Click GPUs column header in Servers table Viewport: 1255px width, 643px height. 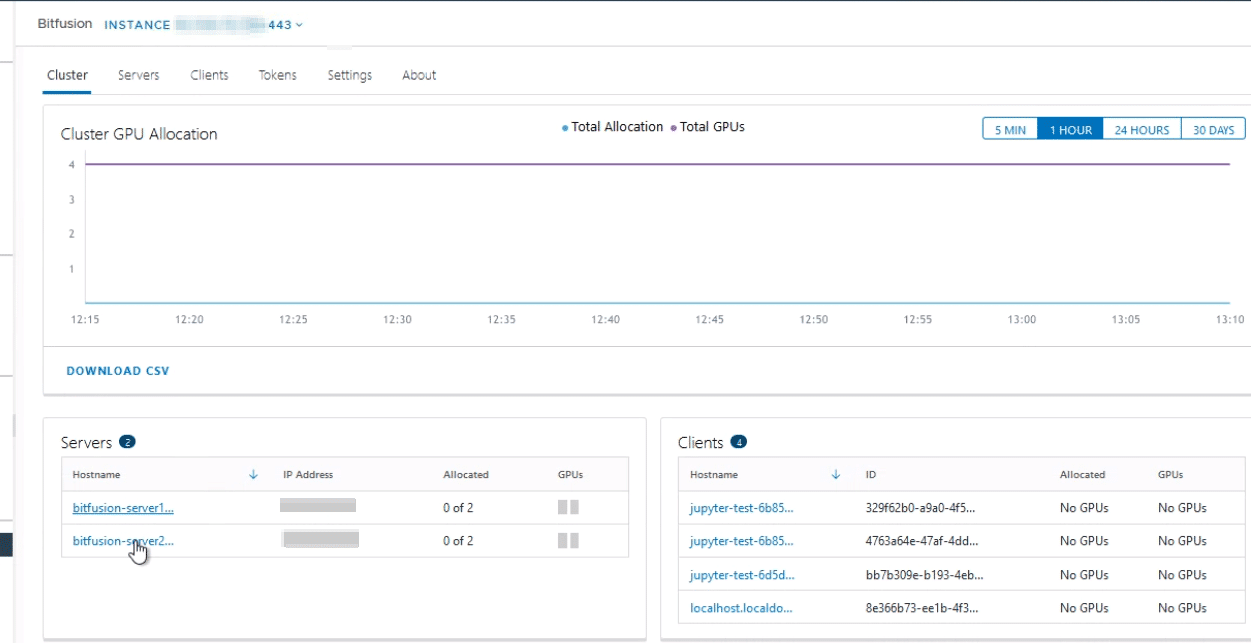tap(570, 475)
